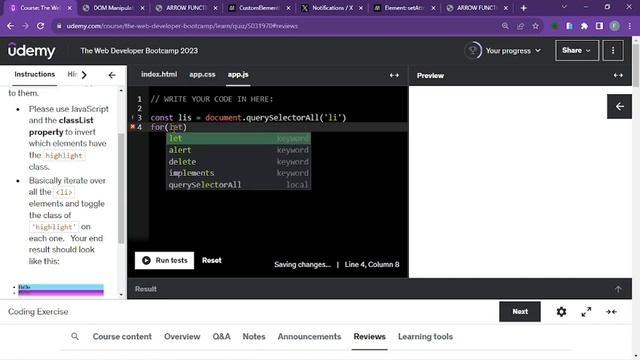Image resolution: width=640 pixels, height=360 pixels.
Task: Close the Notifications / X browser tab
Action: [x=360, y=8]
